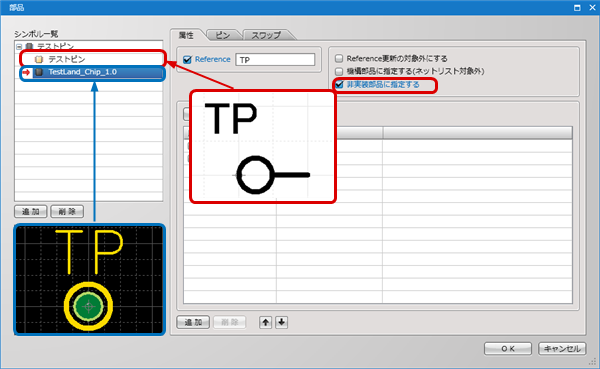Image resolution: width=600 pixels, height=369 pixels.
Task: Switch to the 属性 tab
Action: 186,35
